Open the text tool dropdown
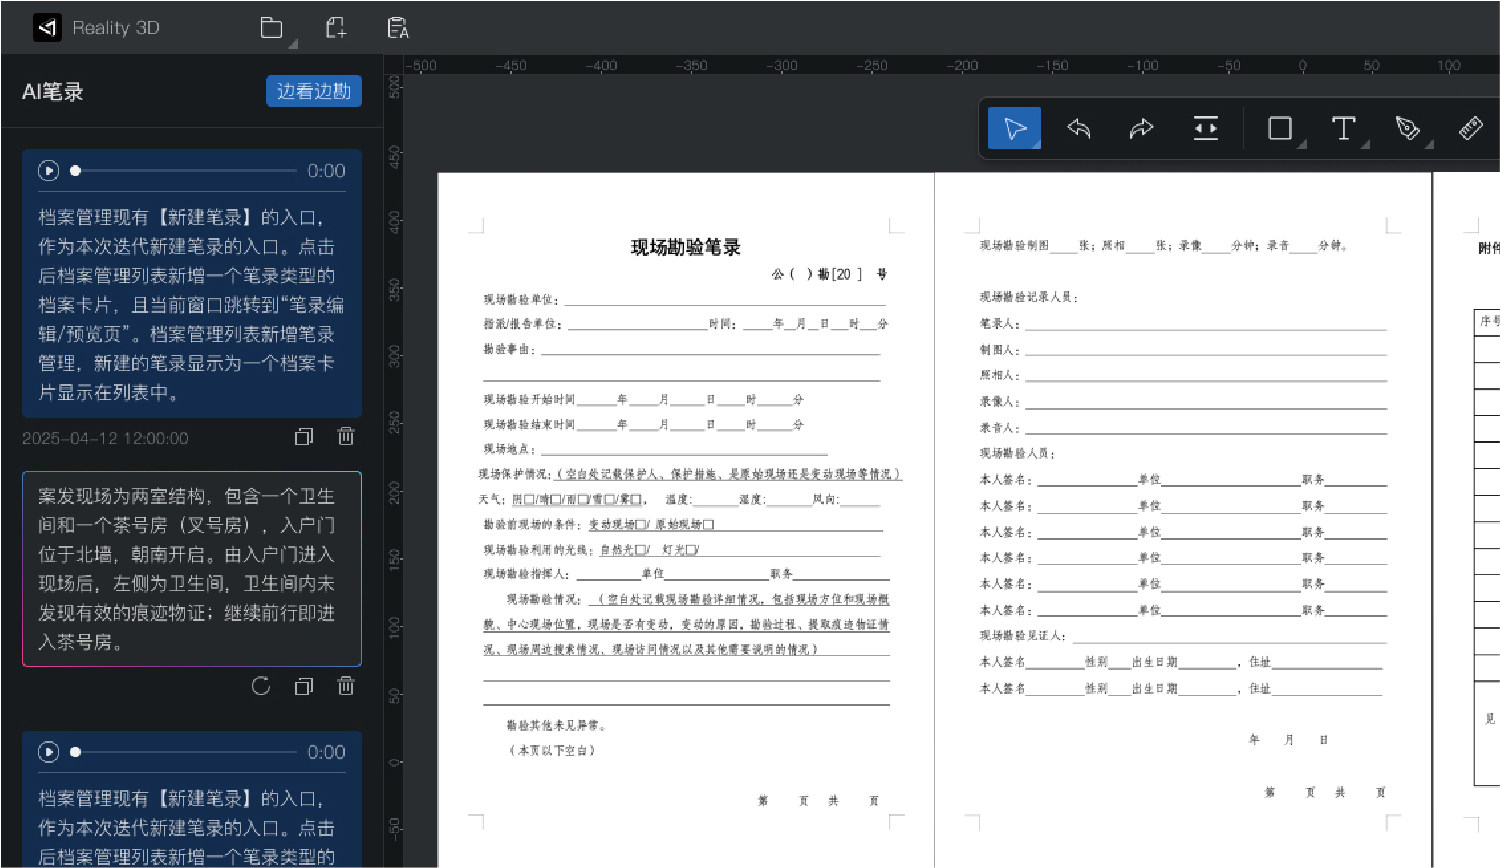This screenshot has height=868, width=1500. pos(1366,145)
